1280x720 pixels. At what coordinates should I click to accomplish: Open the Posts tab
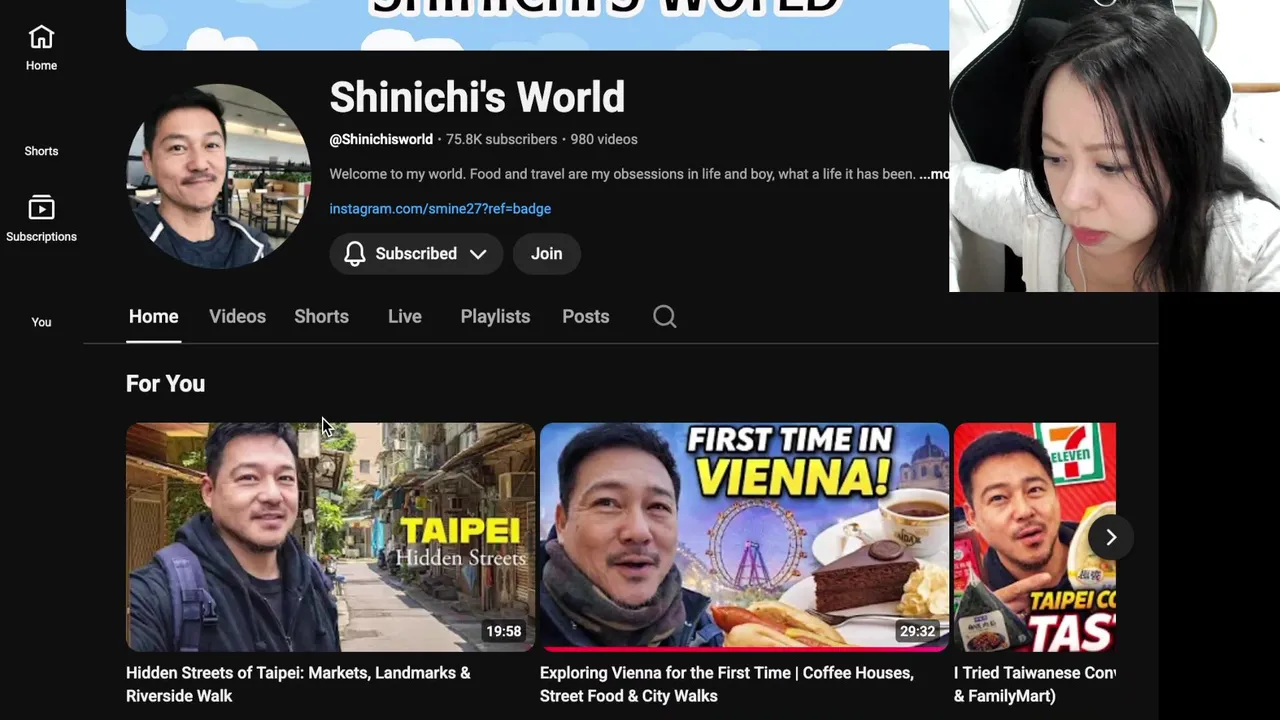pyautogui.click(x=585, y=317)
